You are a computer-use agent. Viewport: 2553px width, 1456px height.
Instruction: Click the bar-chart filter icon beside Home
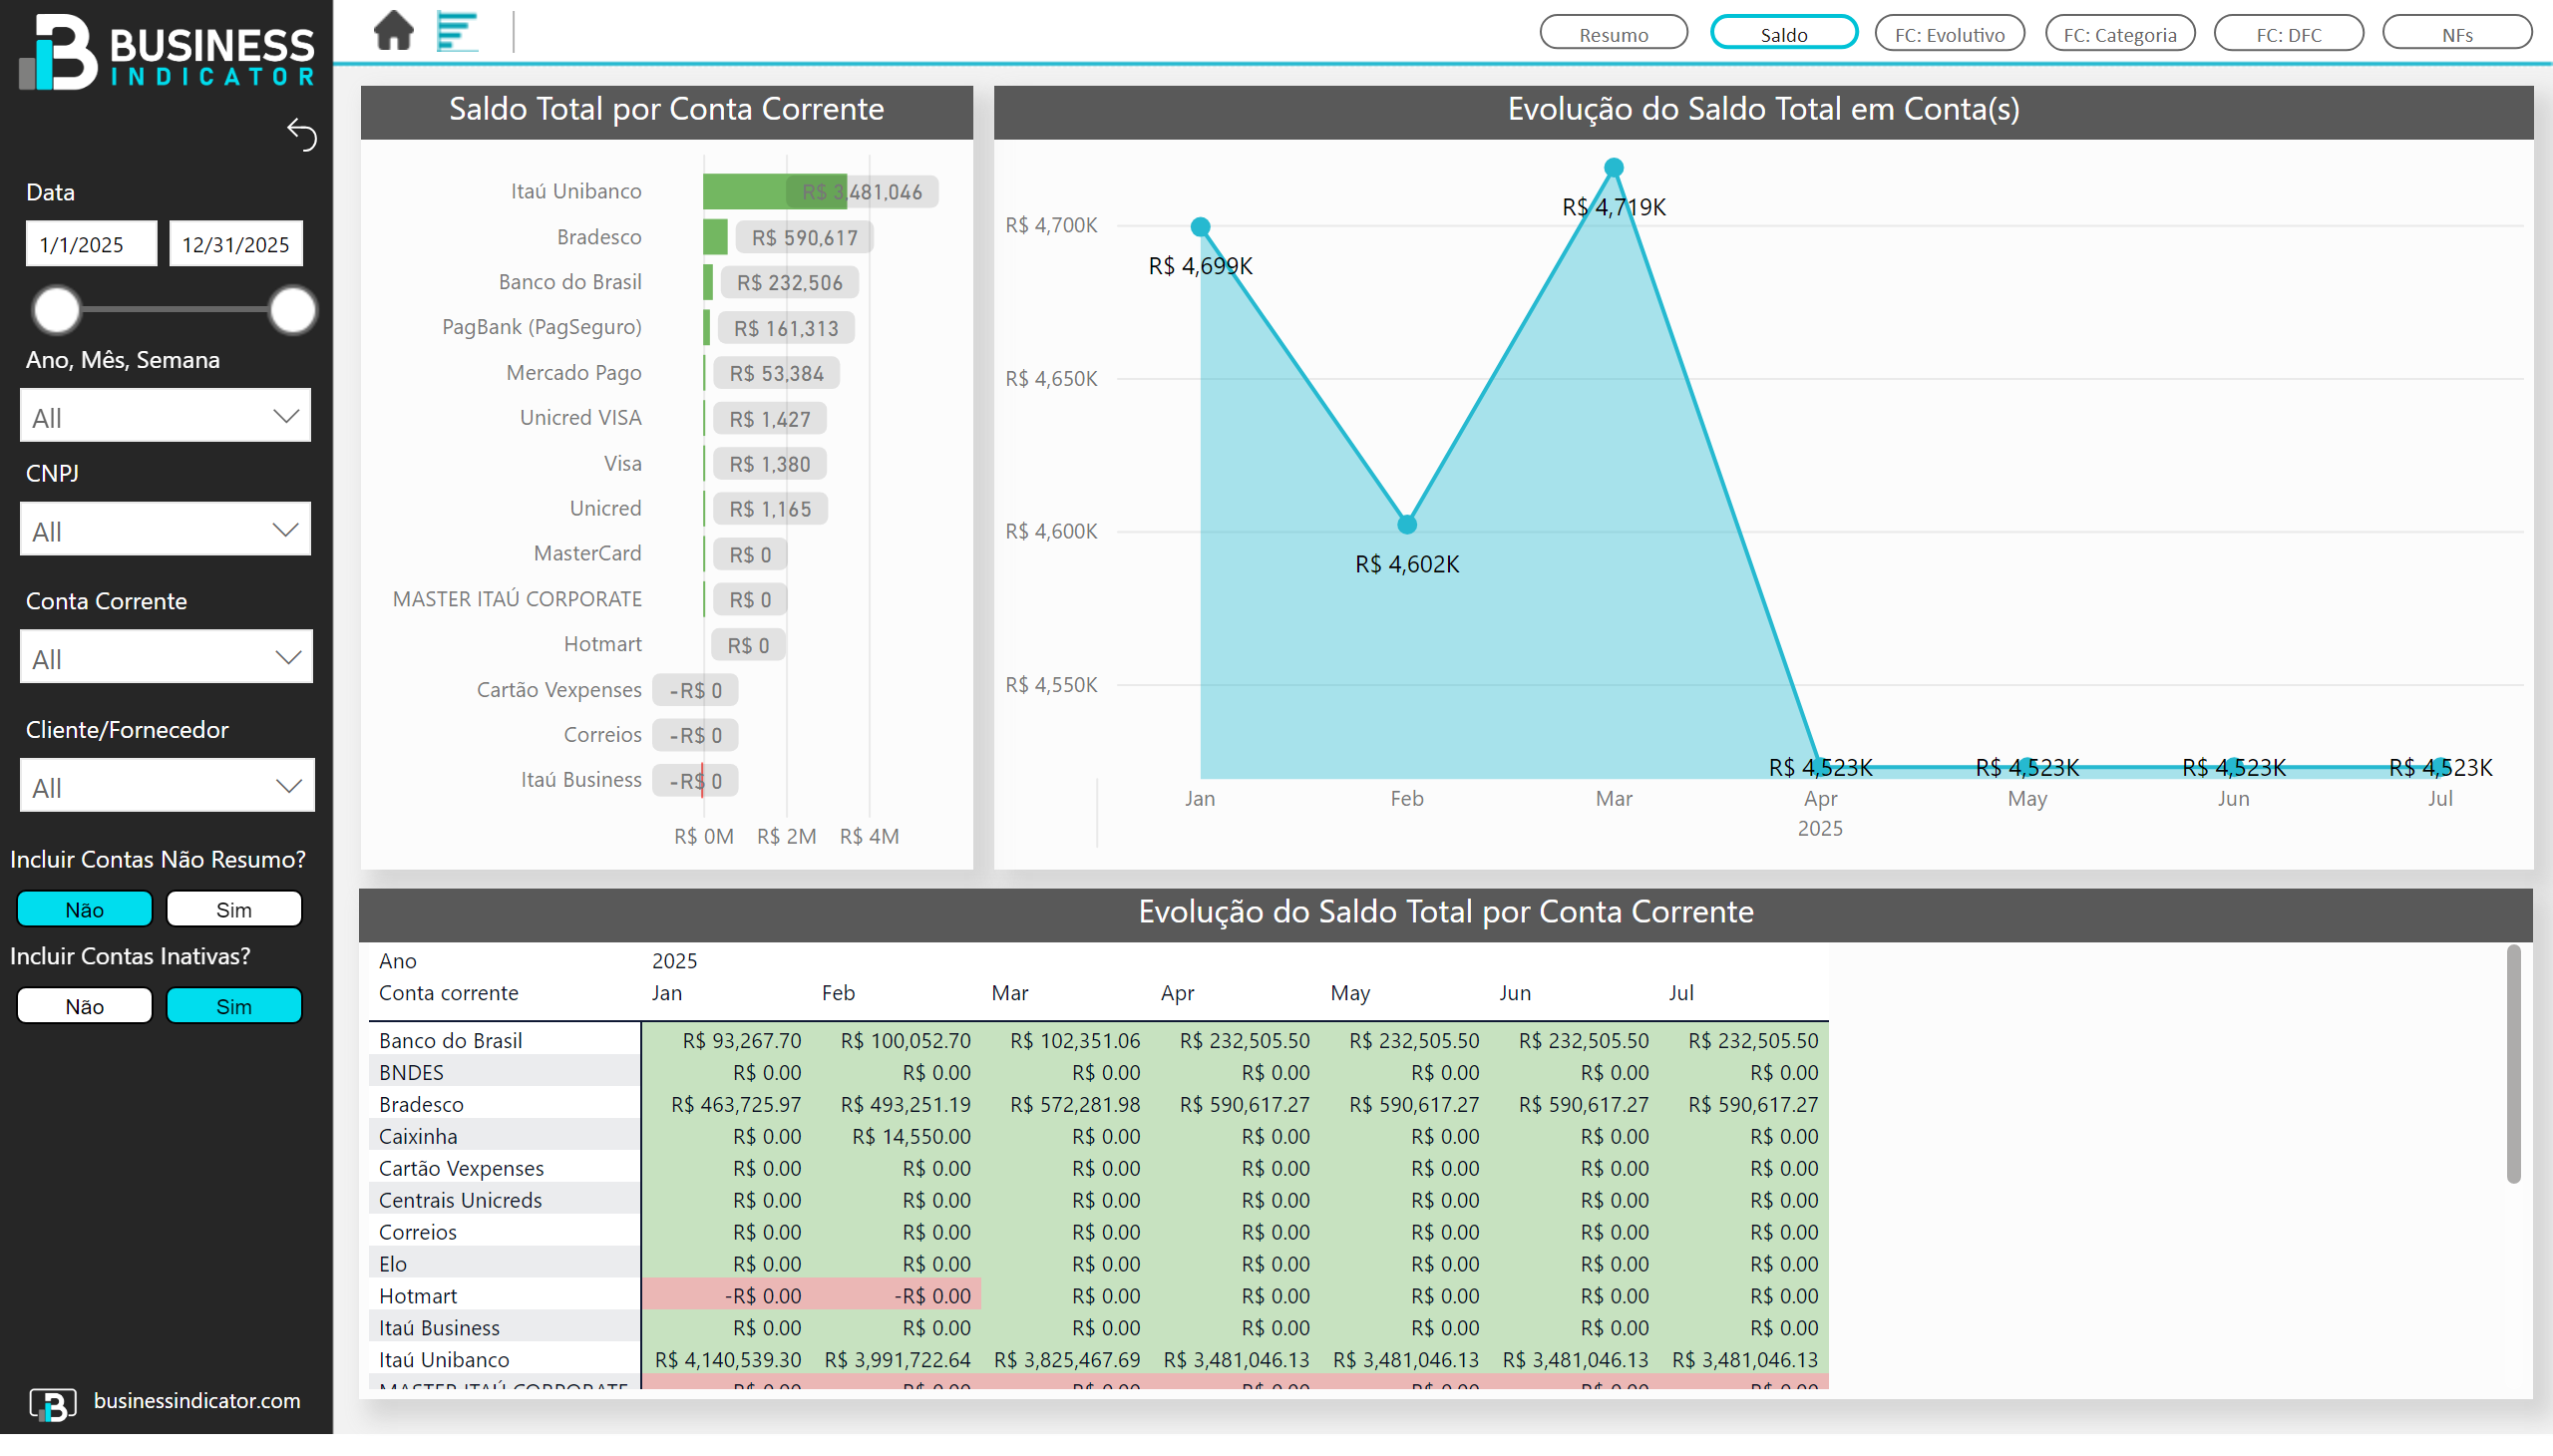[457, 30]
